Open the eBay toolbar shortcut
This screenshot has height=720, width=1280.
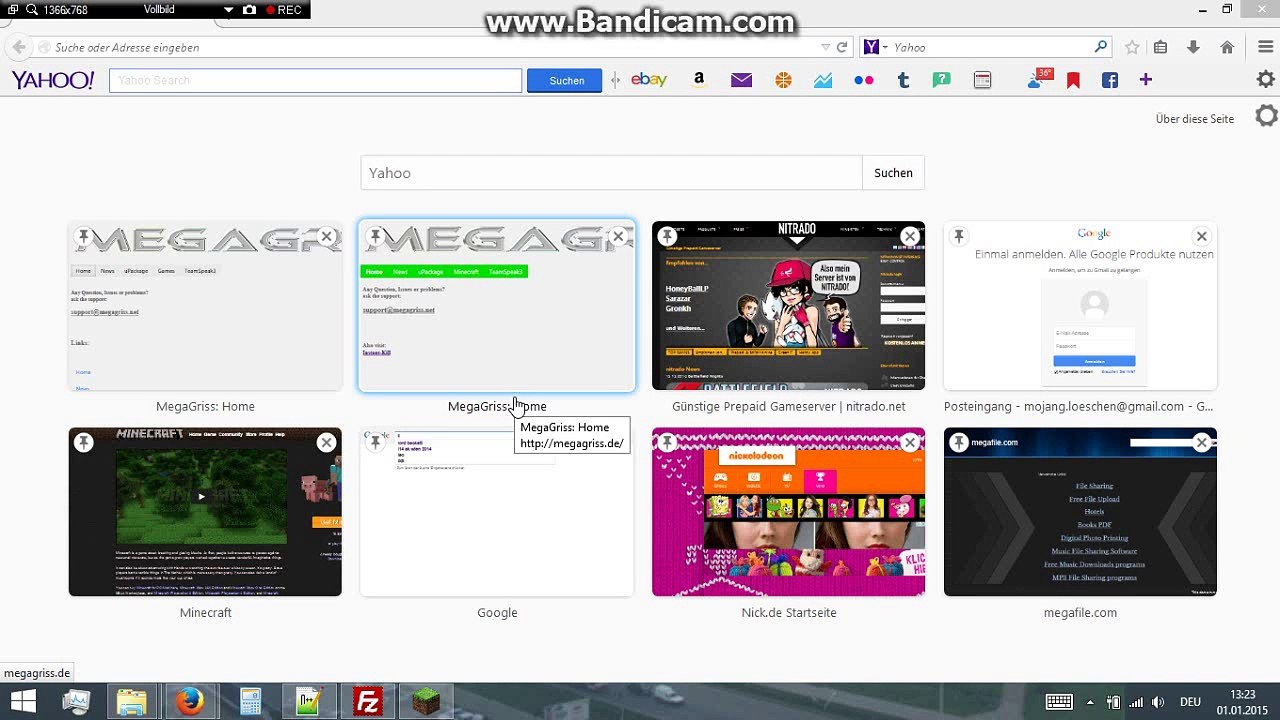pyautogui.click(x=649, y=80)
